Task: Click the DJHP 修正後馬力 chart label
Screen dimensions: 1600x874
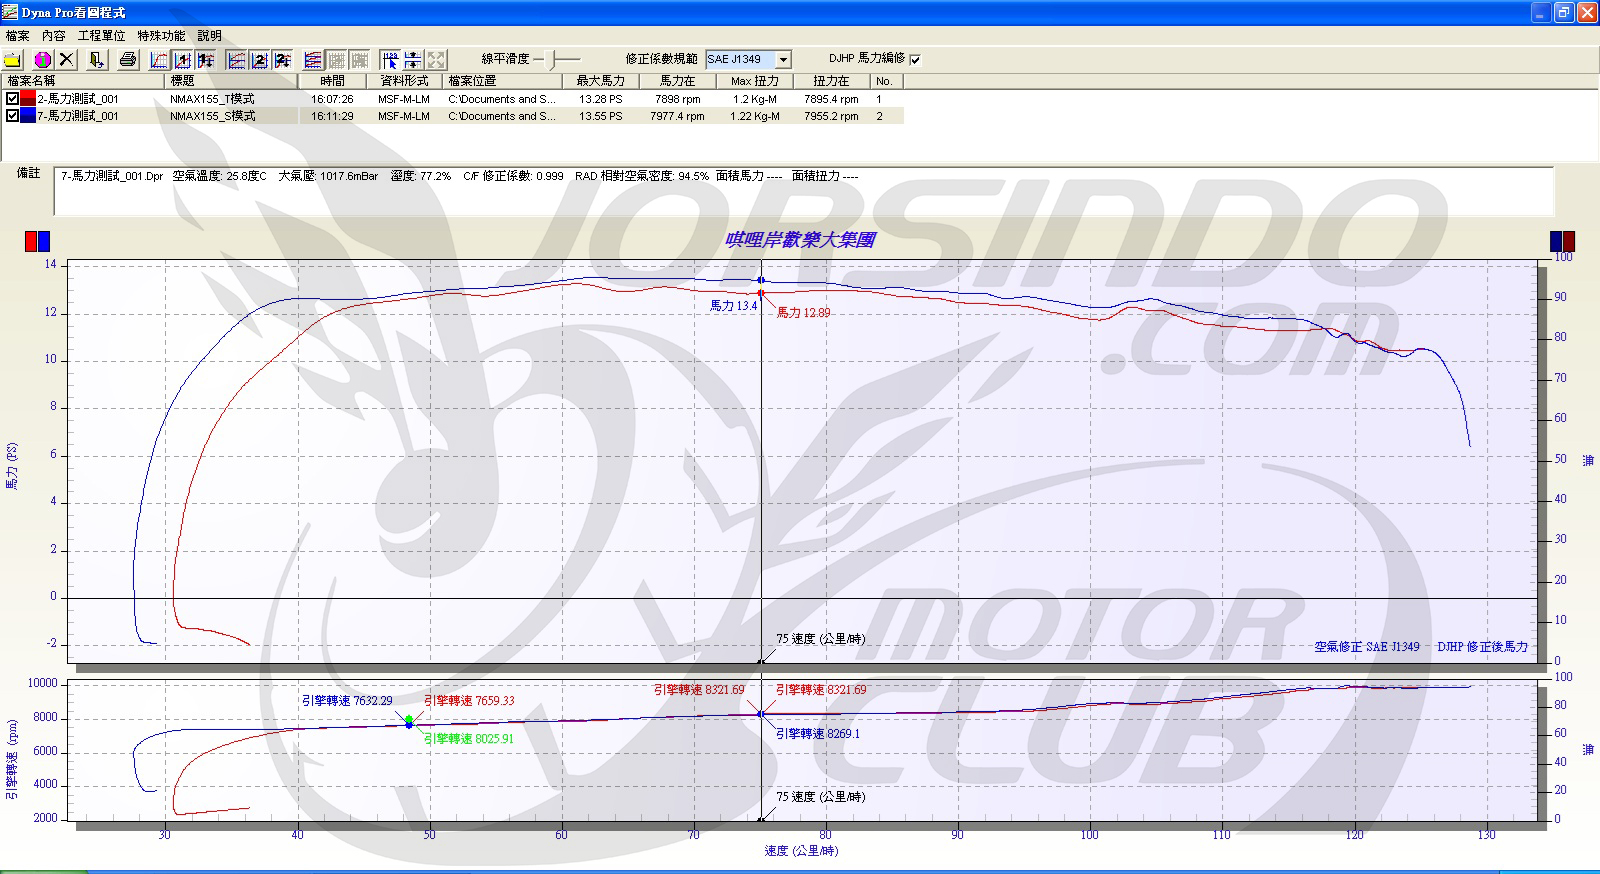Action: click(x=1483, y=647)
